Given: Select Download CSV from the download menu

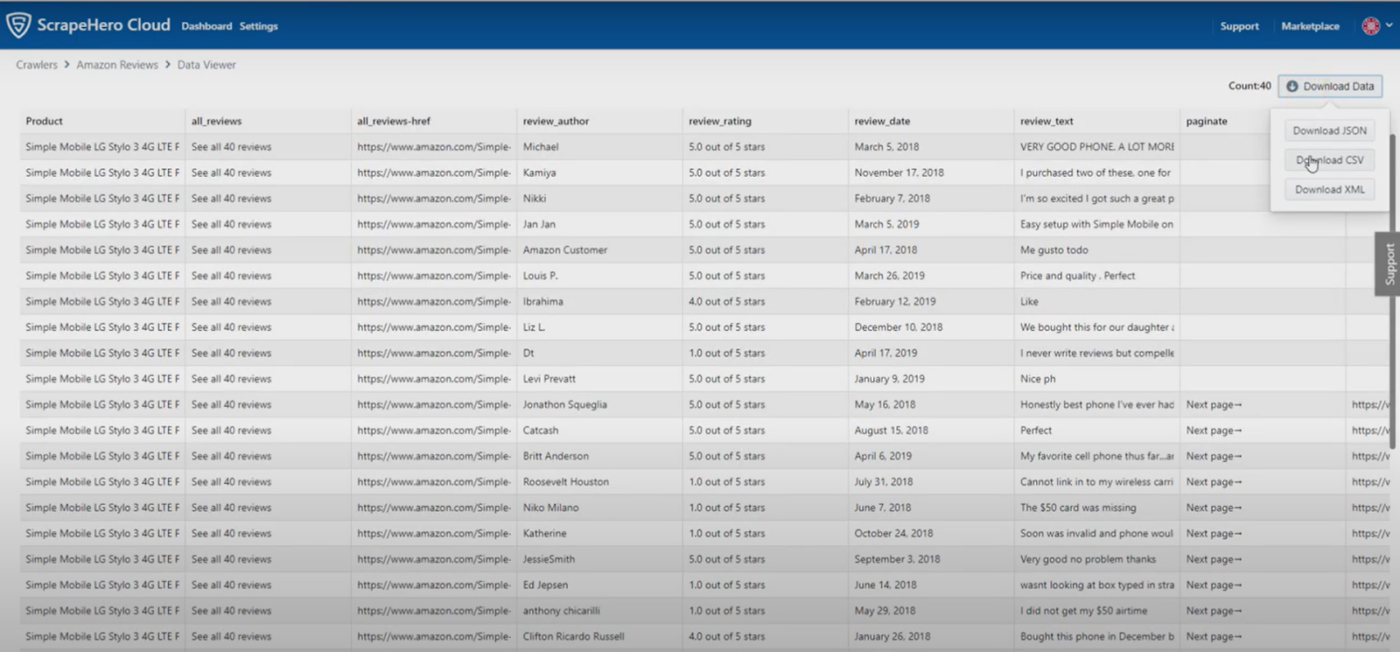Looking at the screenshot, I should click(x=1329, y=159).
